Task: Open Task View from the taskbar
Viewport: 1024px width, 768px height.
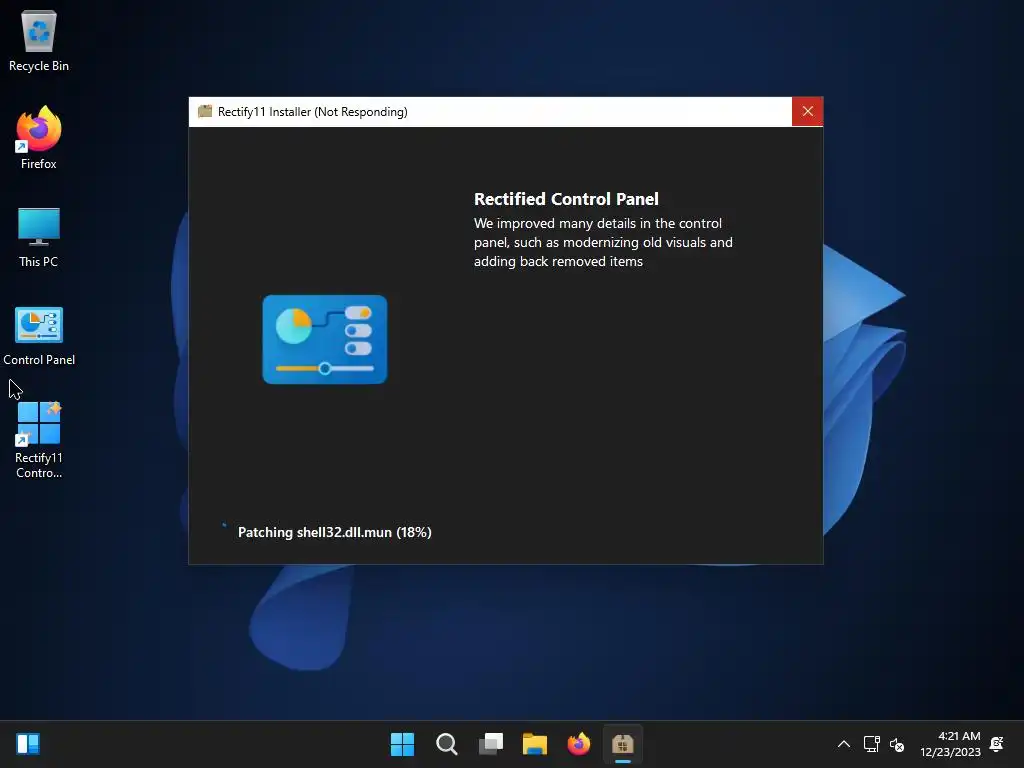Action: [x=490, y=744]
